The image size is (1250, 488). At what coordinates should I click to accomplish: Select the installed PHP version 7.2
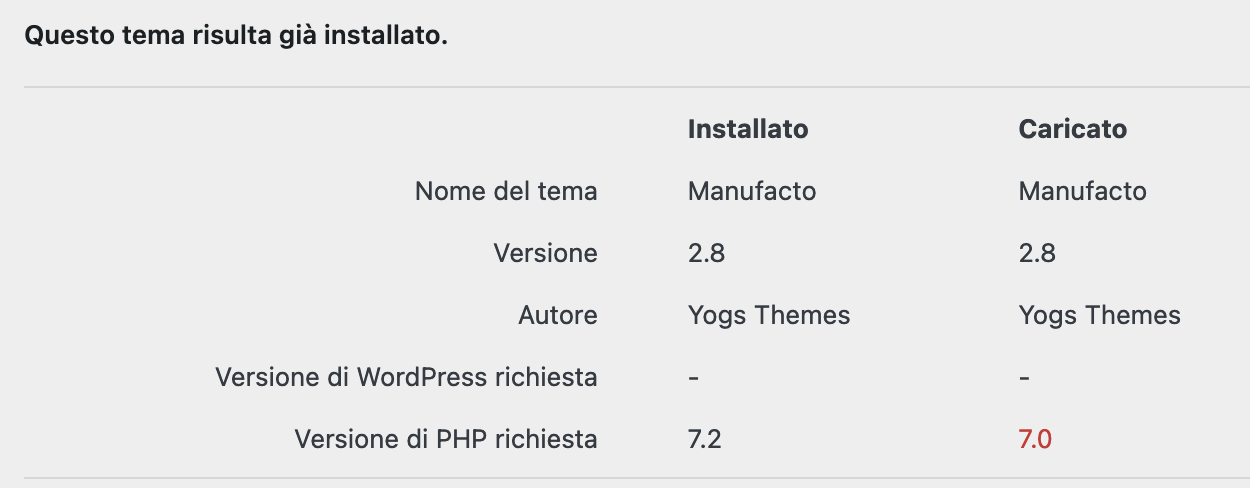click(x=705, y=439)
